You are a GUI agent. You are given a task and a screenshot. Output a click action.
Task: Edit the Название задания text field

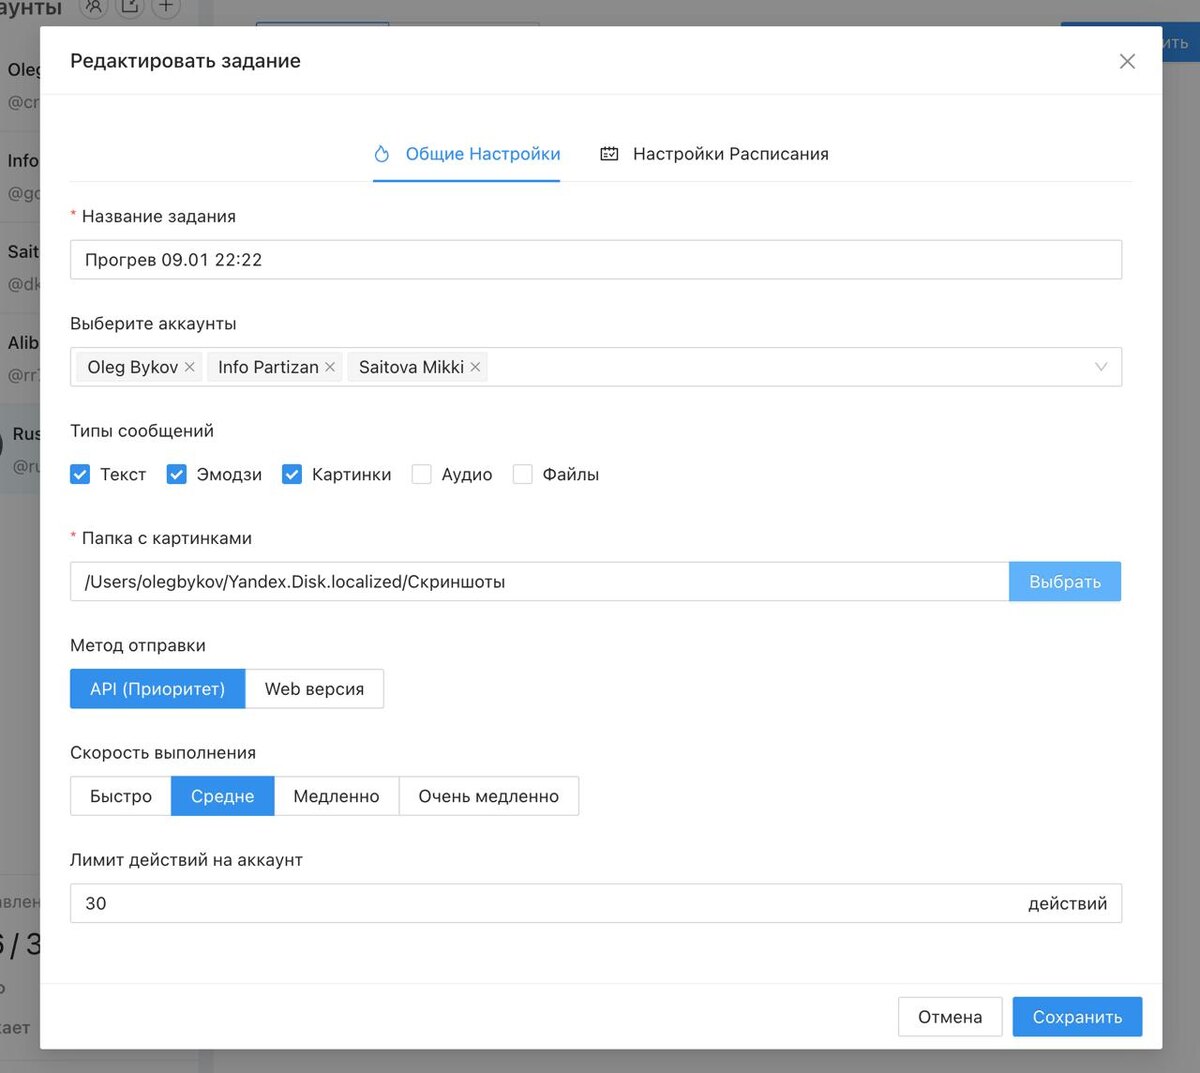click(x=596, y=260)
